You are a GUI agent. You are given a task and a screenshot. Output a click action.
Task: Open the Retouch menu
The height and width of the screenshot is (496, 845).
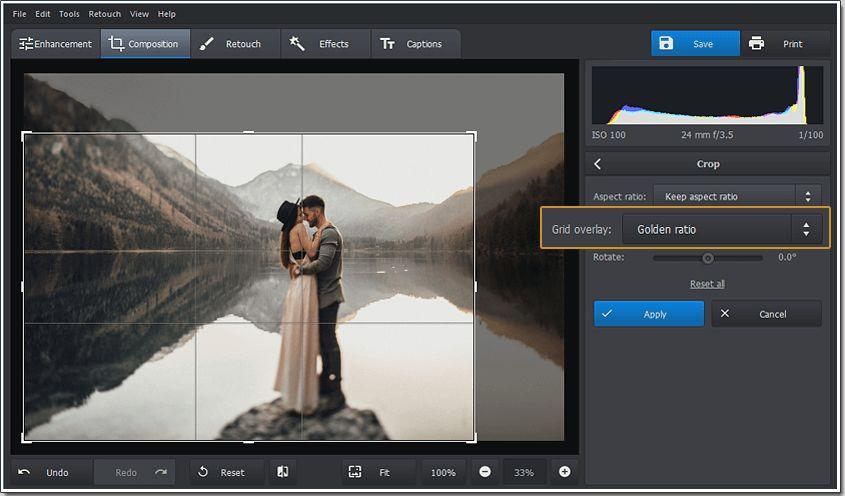point(105,14)
